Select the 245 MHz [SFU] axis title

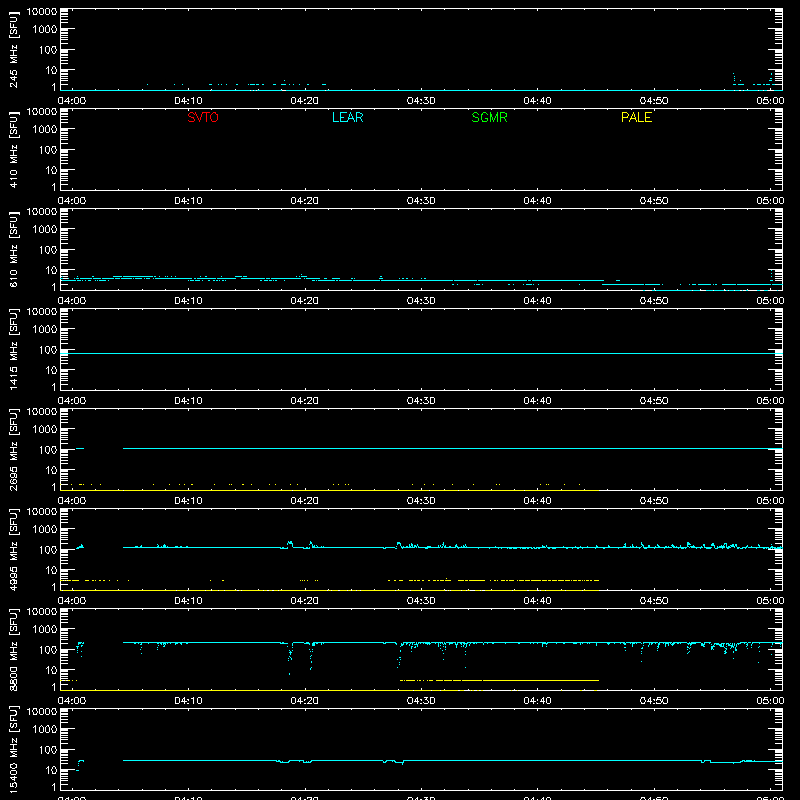pos(14,50)
